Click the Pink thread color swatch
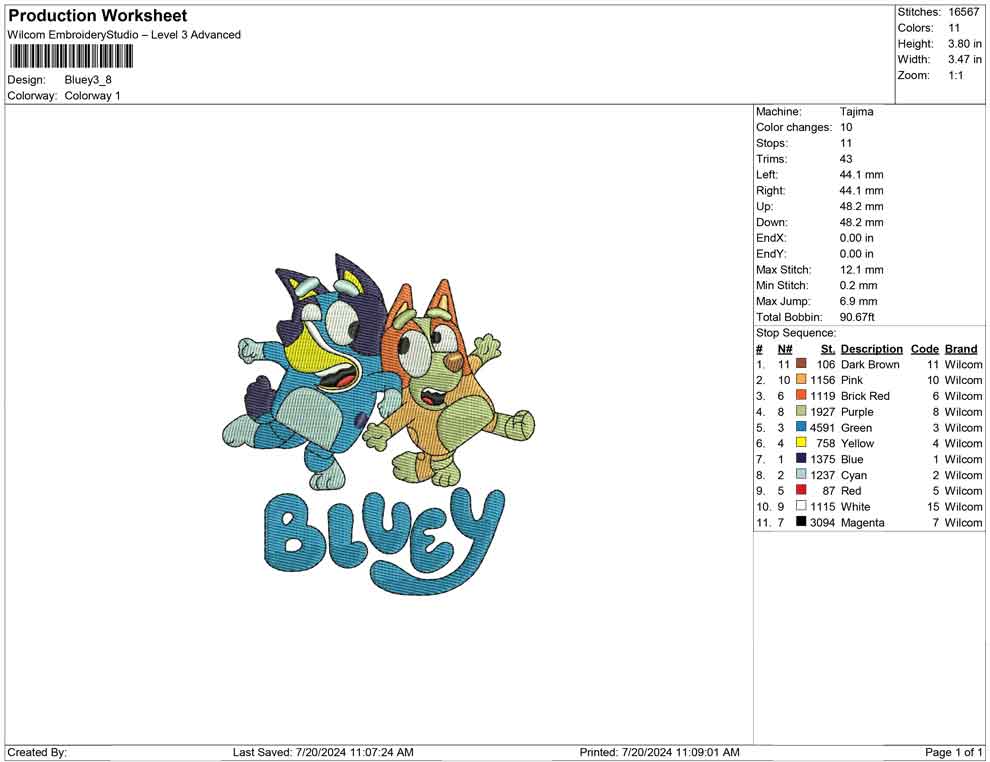990x762 pixels. point(801,379)
